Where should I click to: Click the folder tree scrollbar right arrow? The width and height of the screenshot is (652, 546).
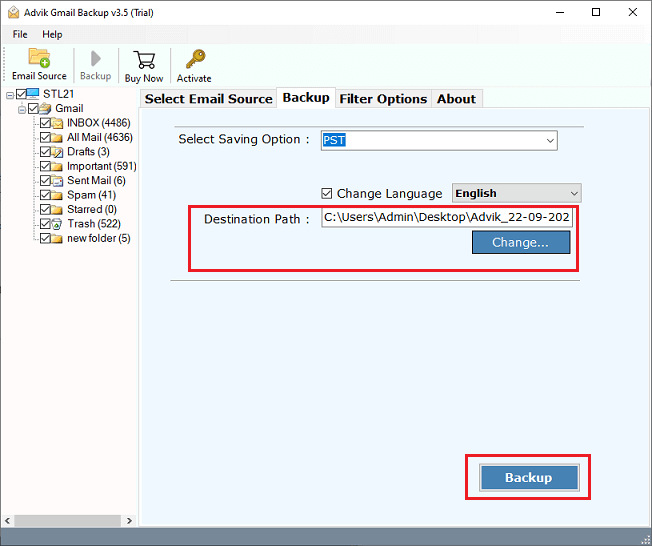[x=129, y=521]
